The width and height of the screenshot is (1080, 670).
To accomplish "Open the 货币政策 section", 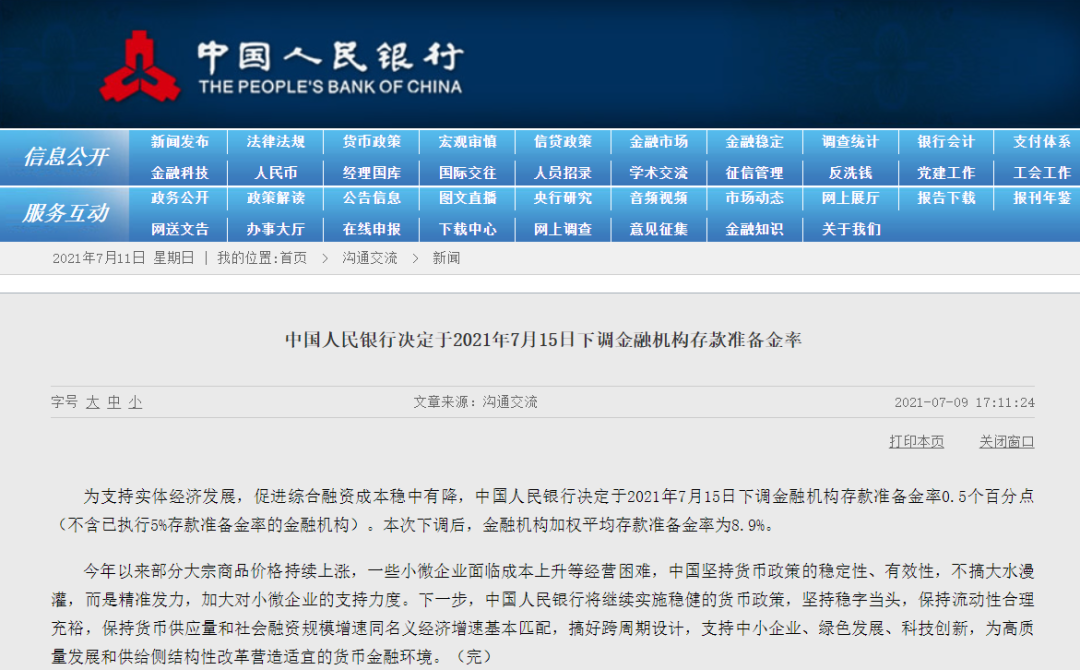I will (x=371, y=141).
